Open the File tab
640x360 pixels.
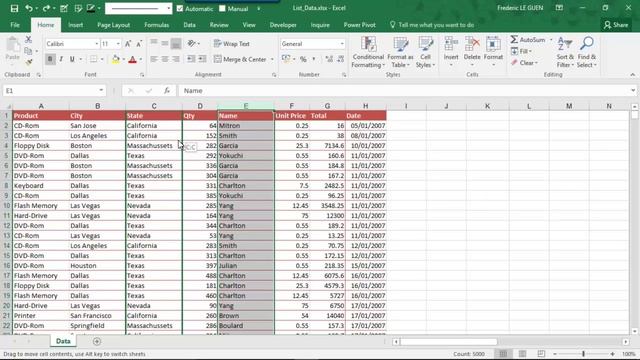[x=15, y=25]
